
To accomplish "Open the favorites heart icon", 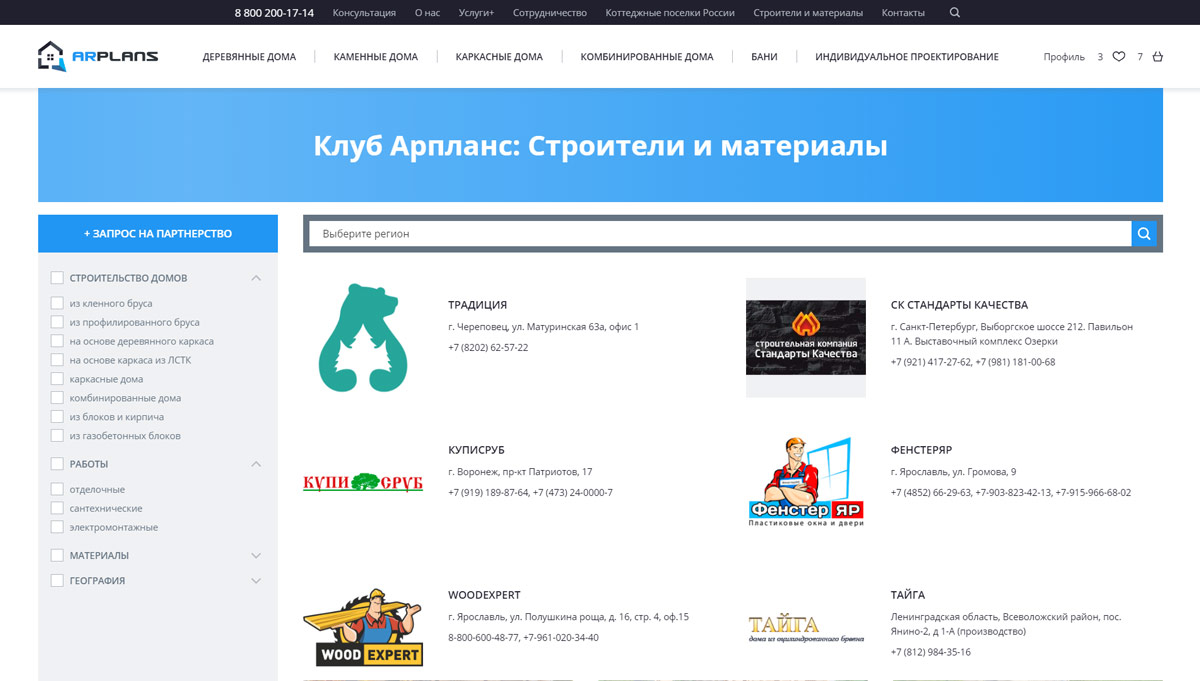I will tap(1119, 57).
